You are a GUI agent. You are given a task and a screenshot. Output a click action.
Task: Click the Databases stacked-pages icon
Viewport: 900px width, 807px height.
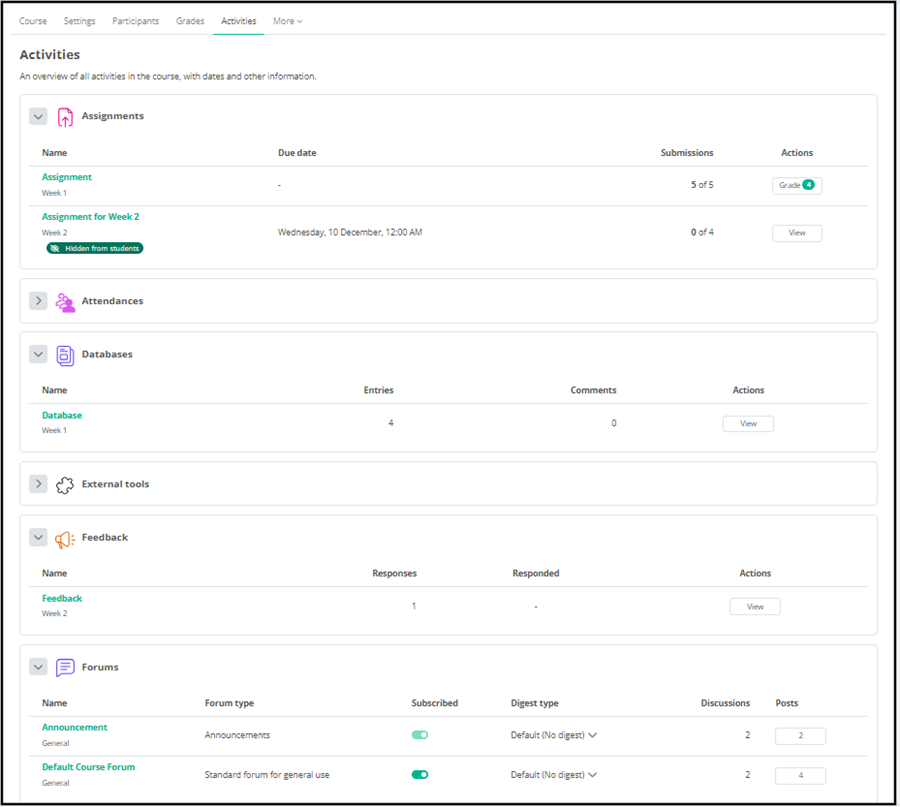click(x=64, y=354)
